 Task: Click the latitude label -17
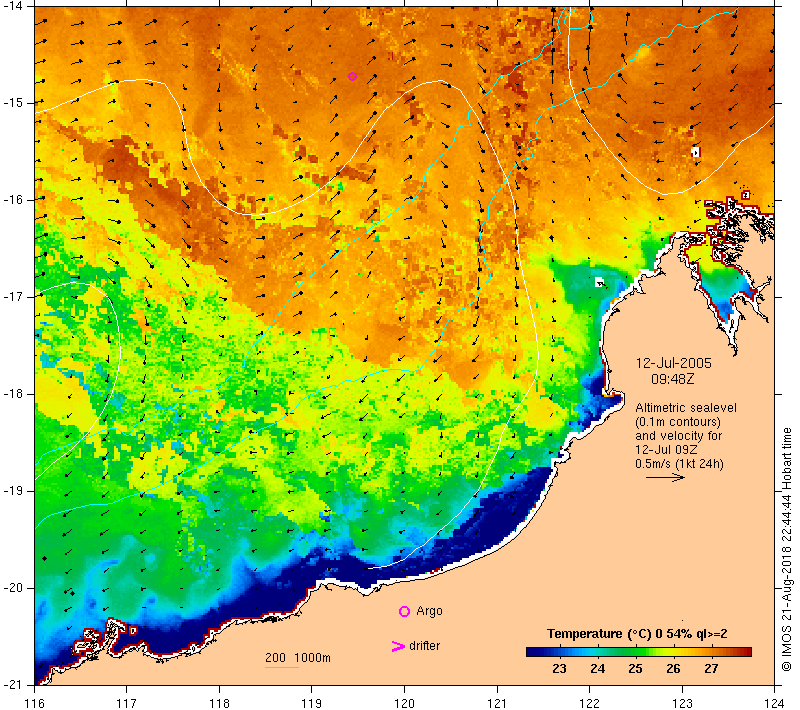[12, 297]
